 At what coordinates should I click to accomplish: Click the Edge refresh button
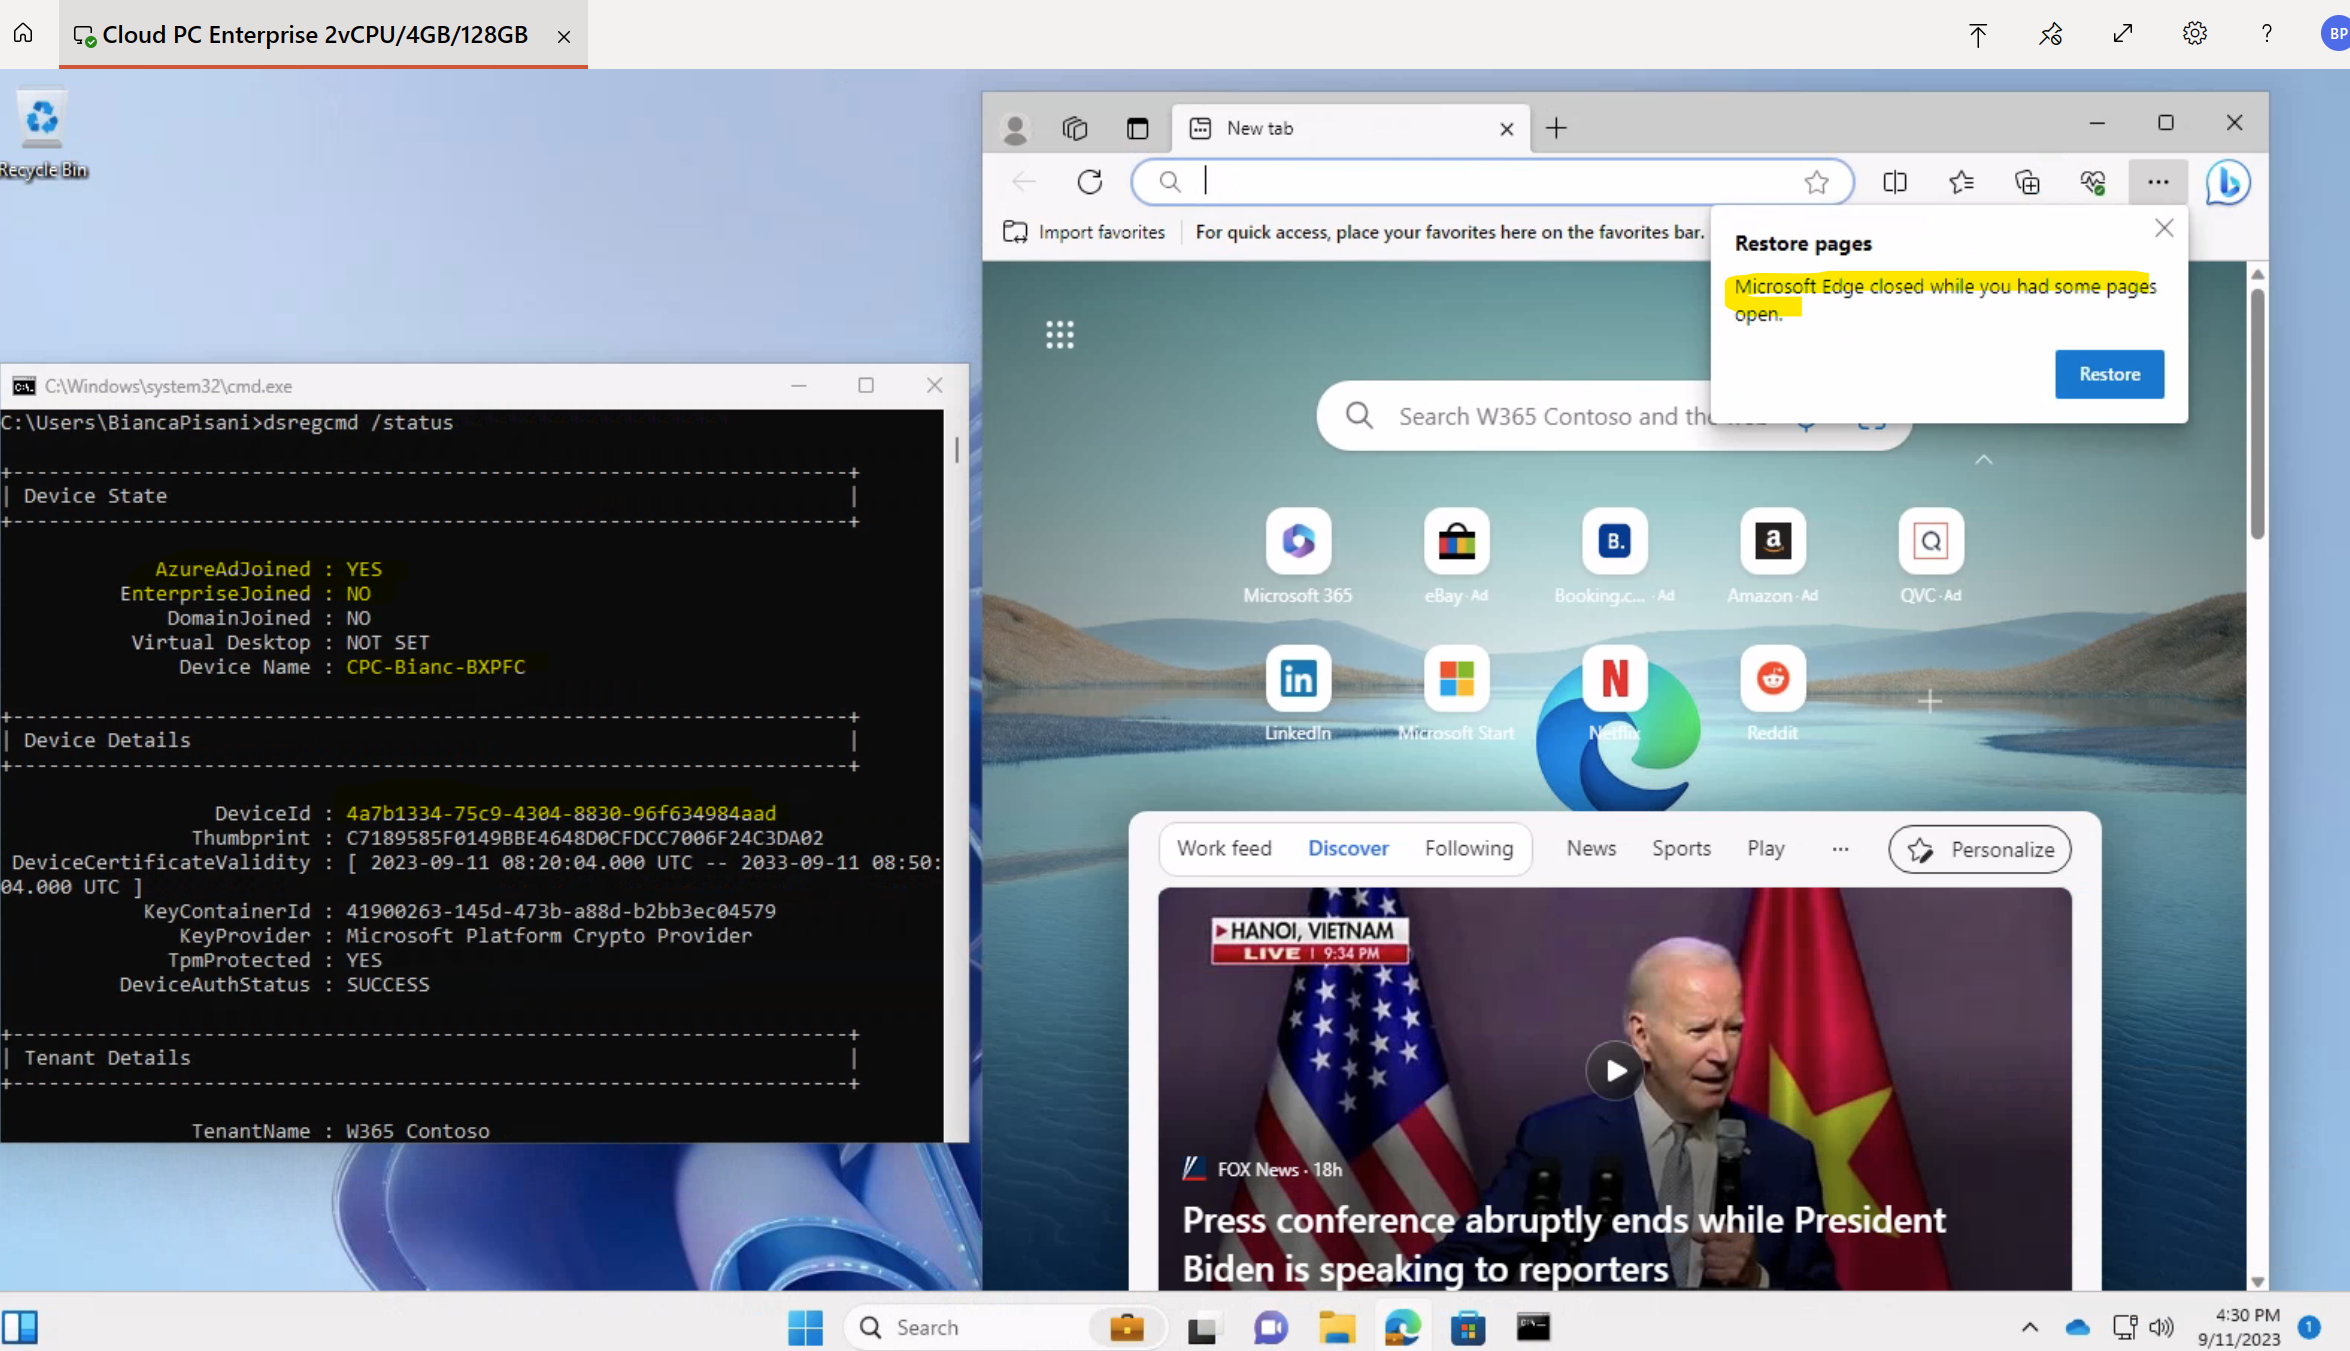[1090, 182]
